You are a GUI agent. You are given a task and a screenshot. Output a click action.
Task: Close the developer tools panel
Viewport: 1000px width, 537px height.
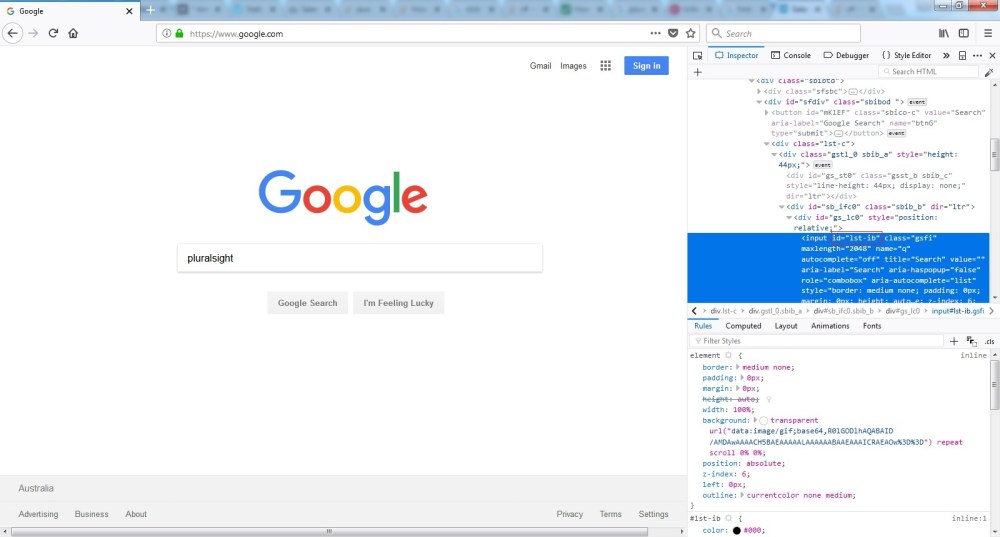pyautogui.click(x=992, y=55)
